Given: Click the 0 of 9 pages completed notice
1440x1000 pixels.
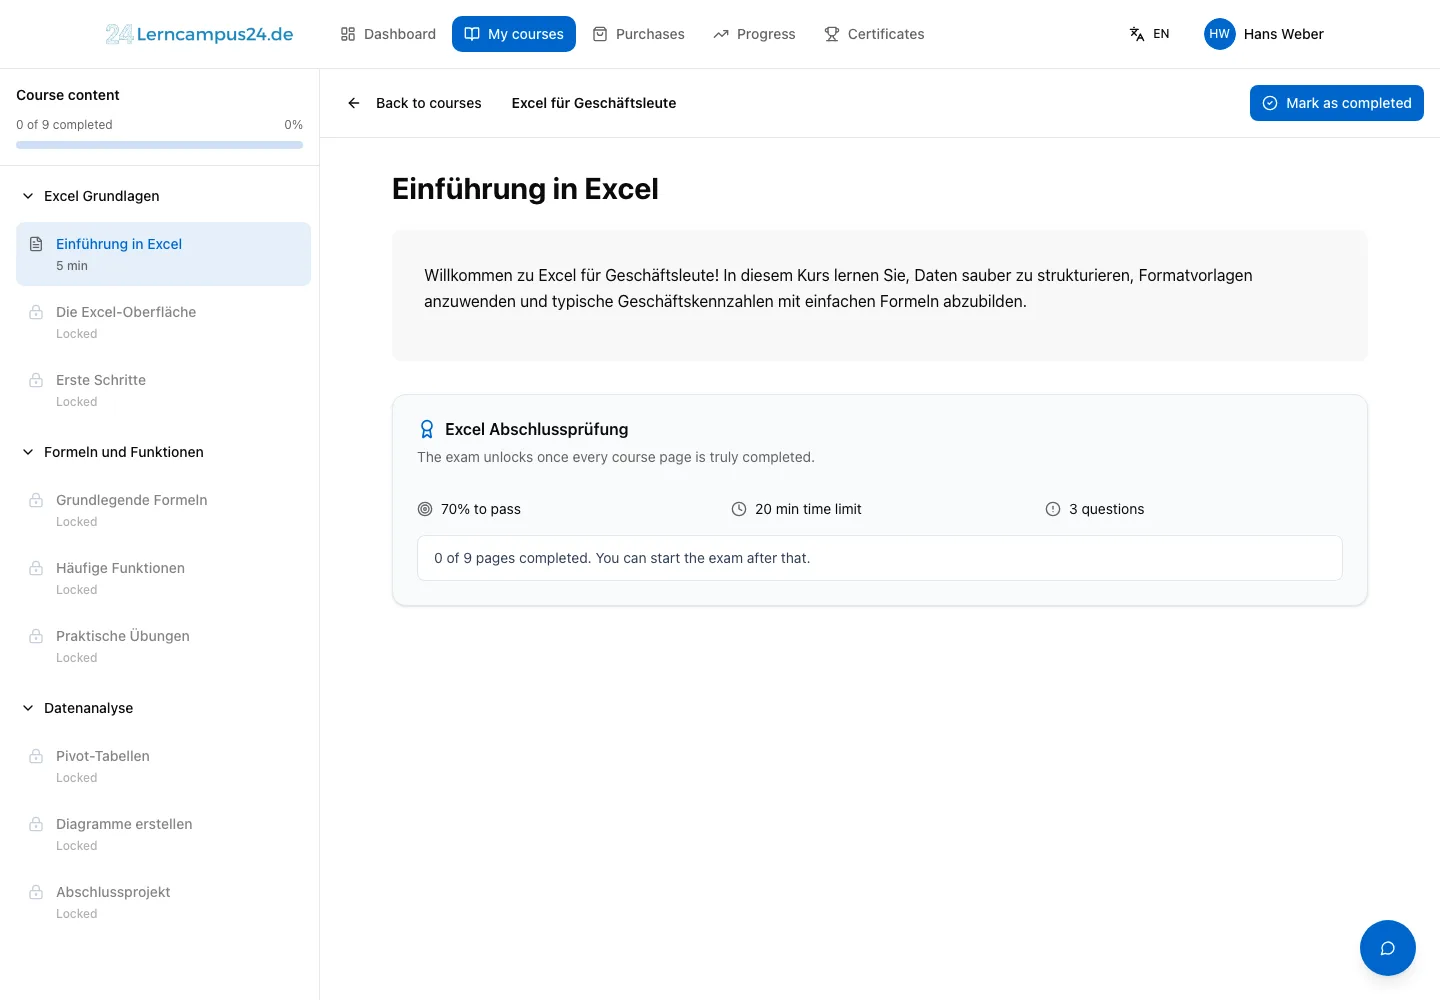Looking at the screenshot, I should click(880, 558).
